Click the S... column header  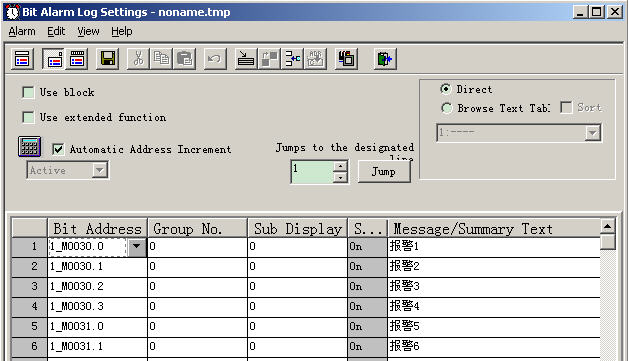coord(368,229)
